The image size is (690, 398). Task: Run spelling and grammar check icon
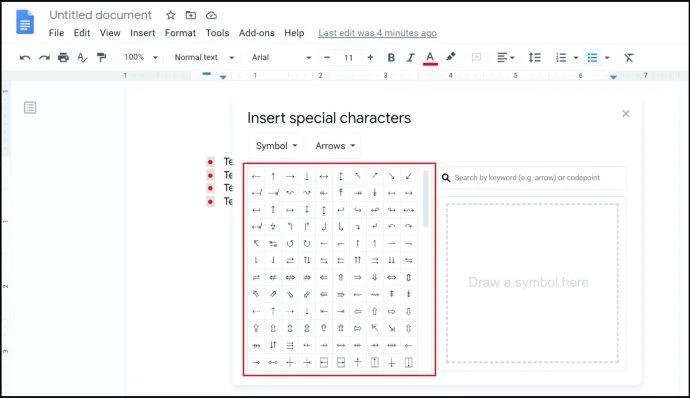point(82,58)
